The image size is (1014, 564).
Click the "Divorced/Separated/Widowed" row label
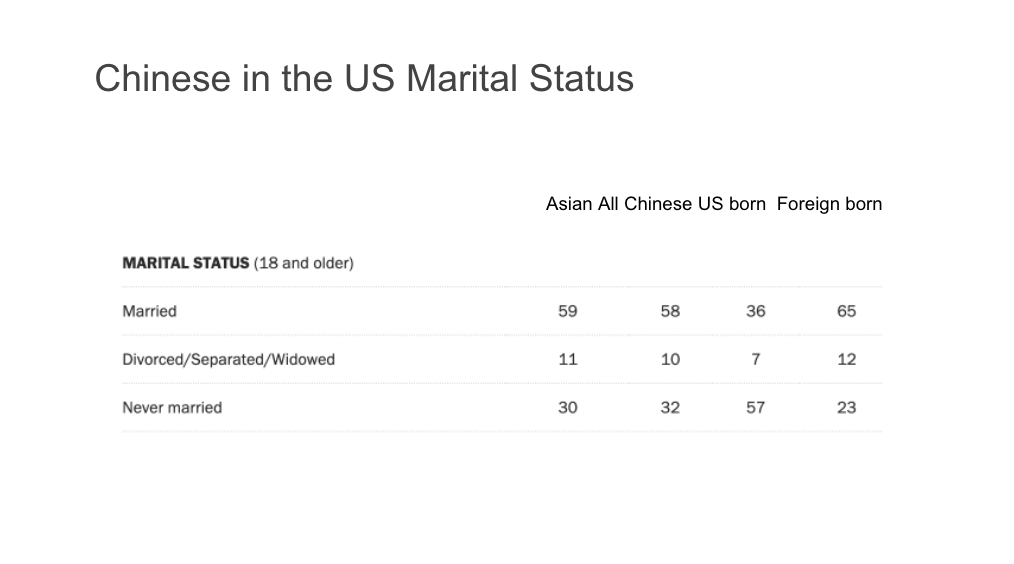[228, 359]
